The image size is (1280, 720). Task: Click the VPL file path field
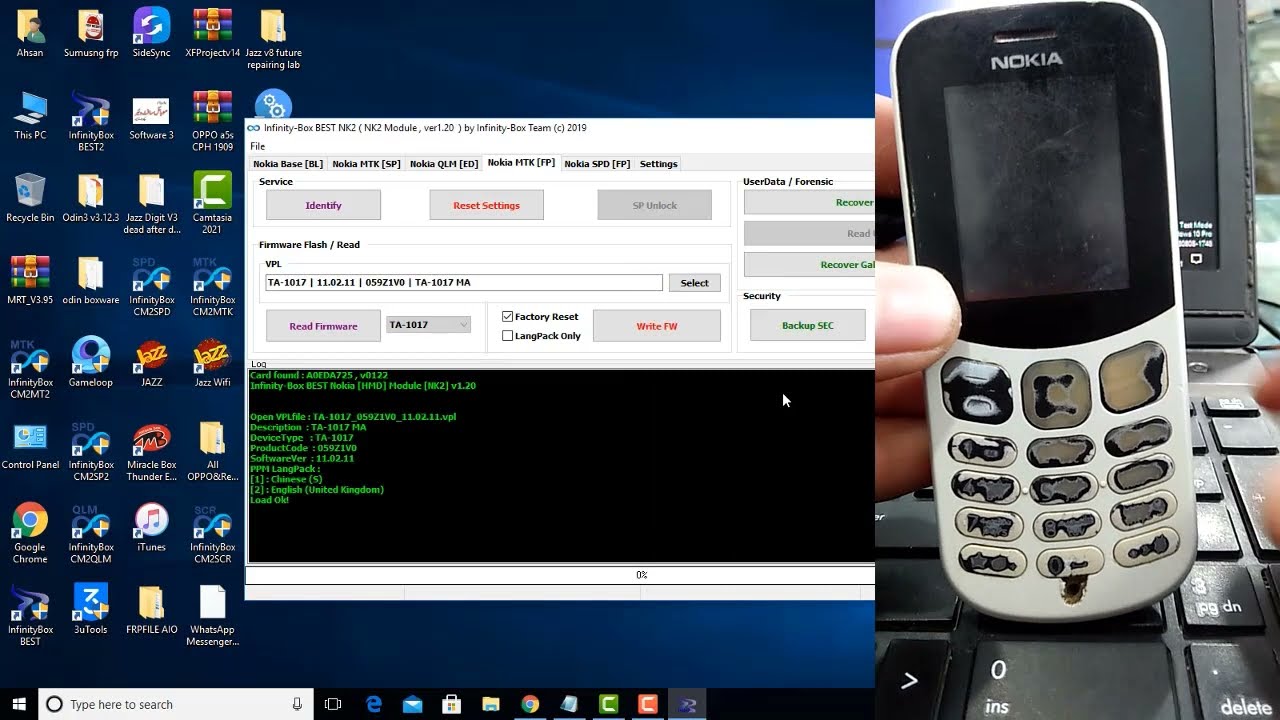tap(464, 283)
